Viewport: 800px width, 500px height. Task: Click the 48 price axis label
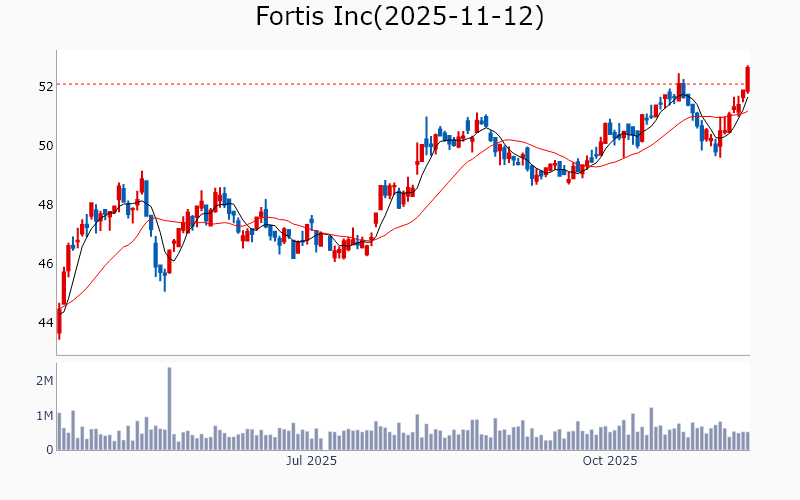point(45,205)
